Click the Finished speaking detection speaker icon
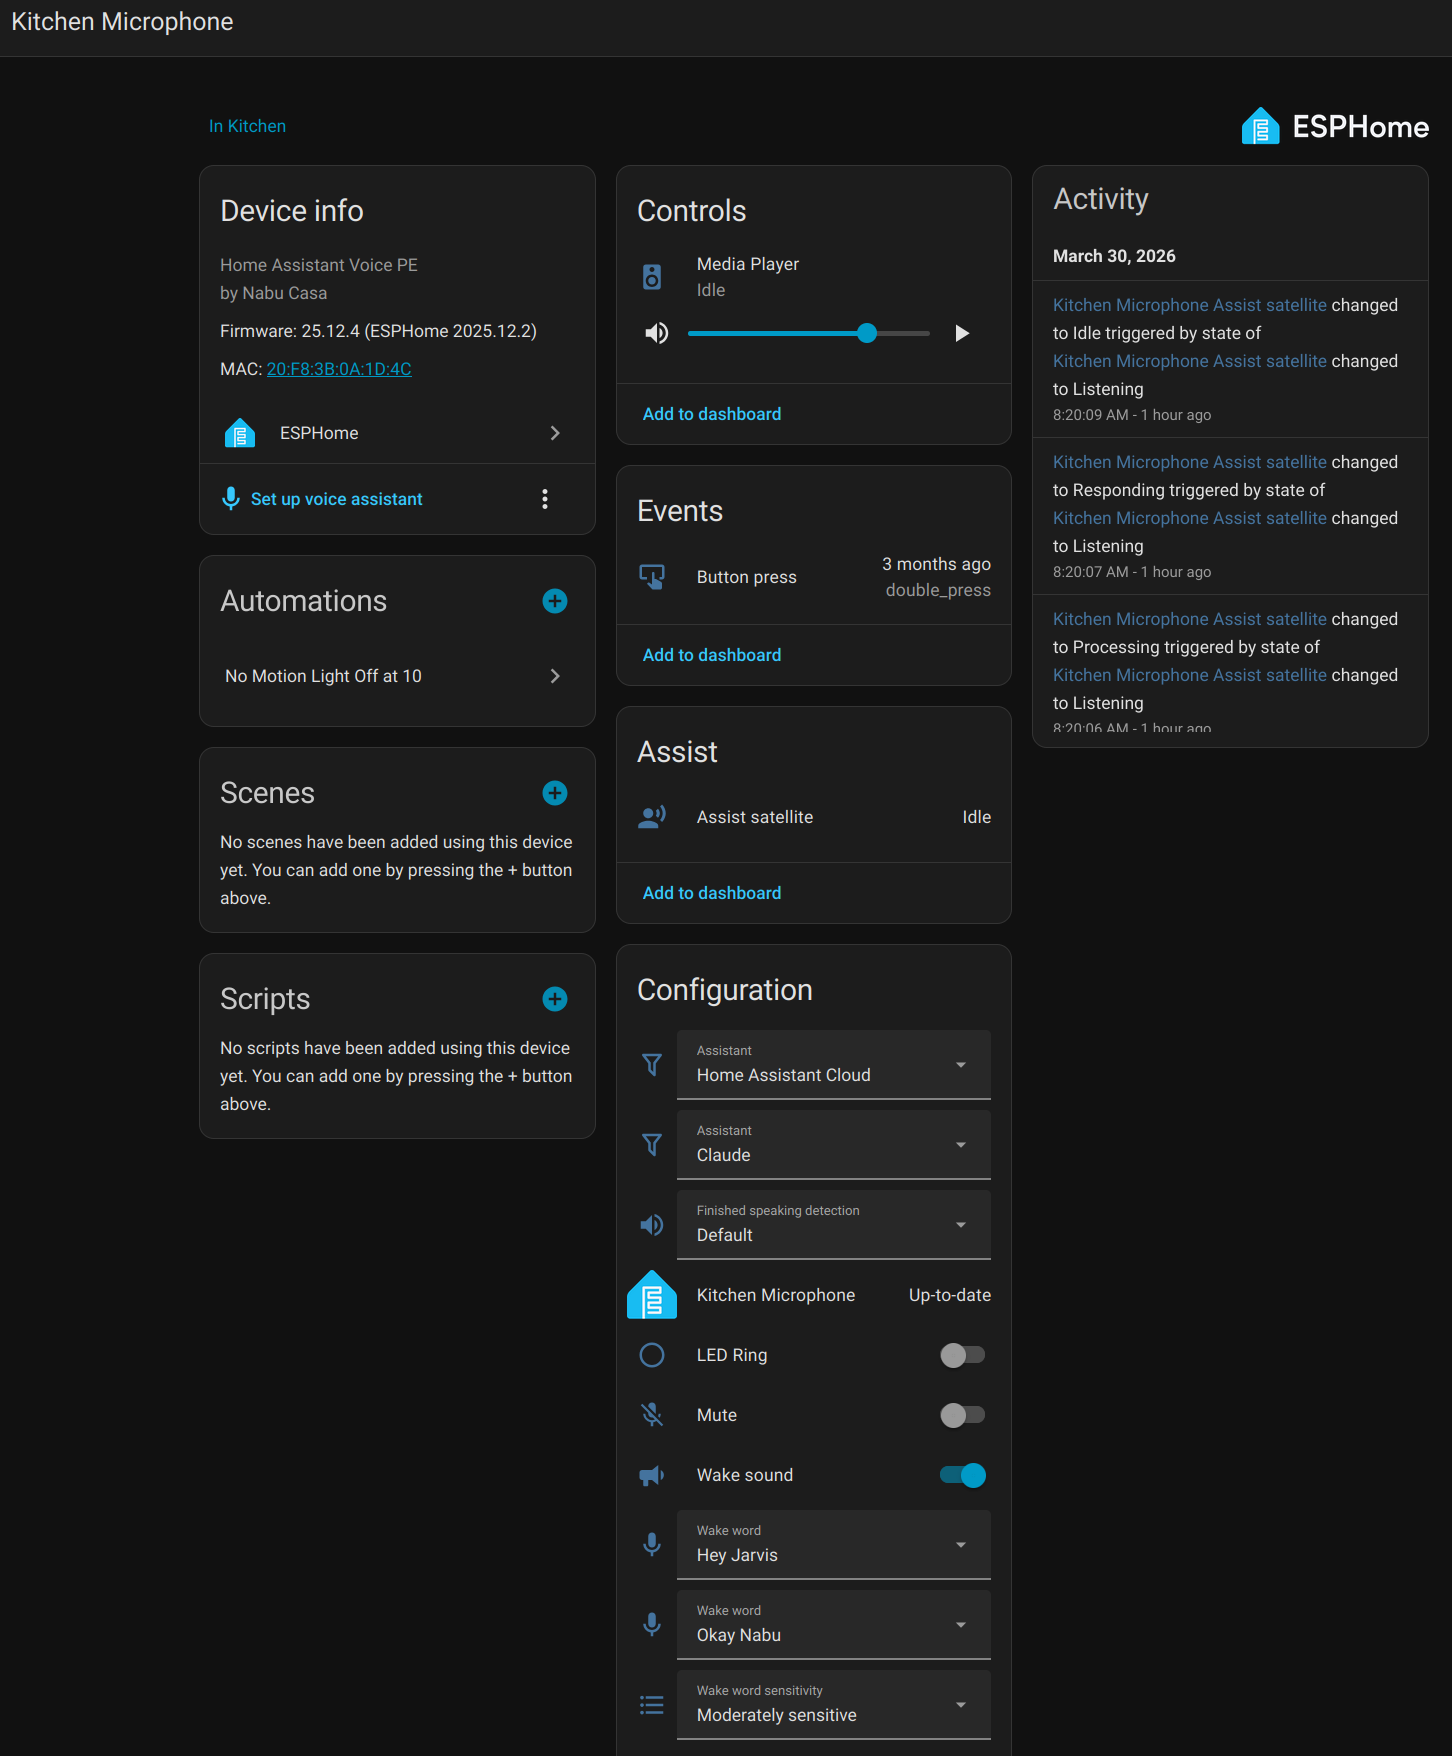This screenshot has width=1452, height=1756. [x=652, y=1225]
